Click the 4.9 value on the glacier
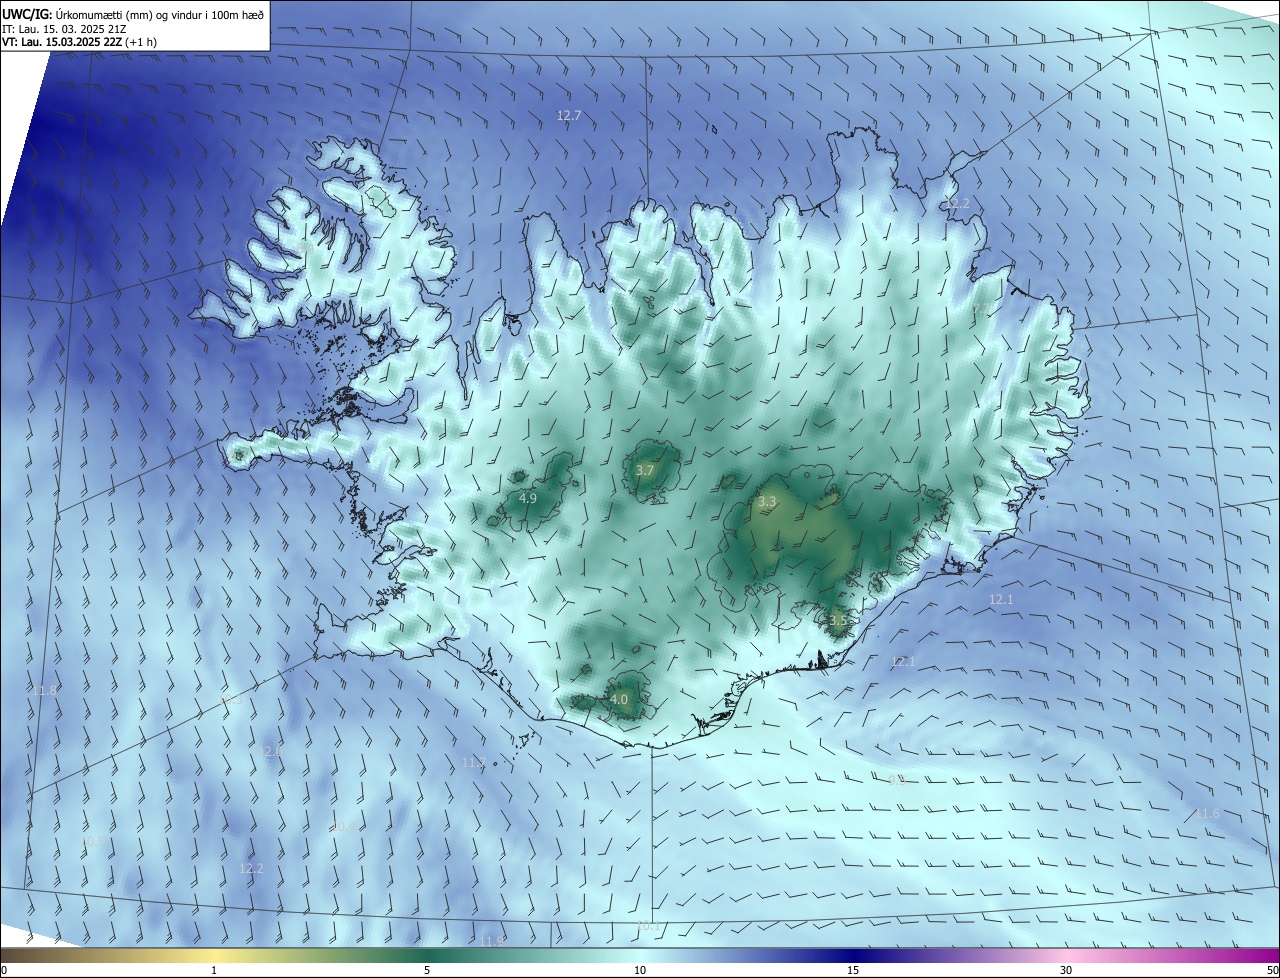The width and height of the screenshot is (1280, 978). pyautogui.click(x=528, y=498)
